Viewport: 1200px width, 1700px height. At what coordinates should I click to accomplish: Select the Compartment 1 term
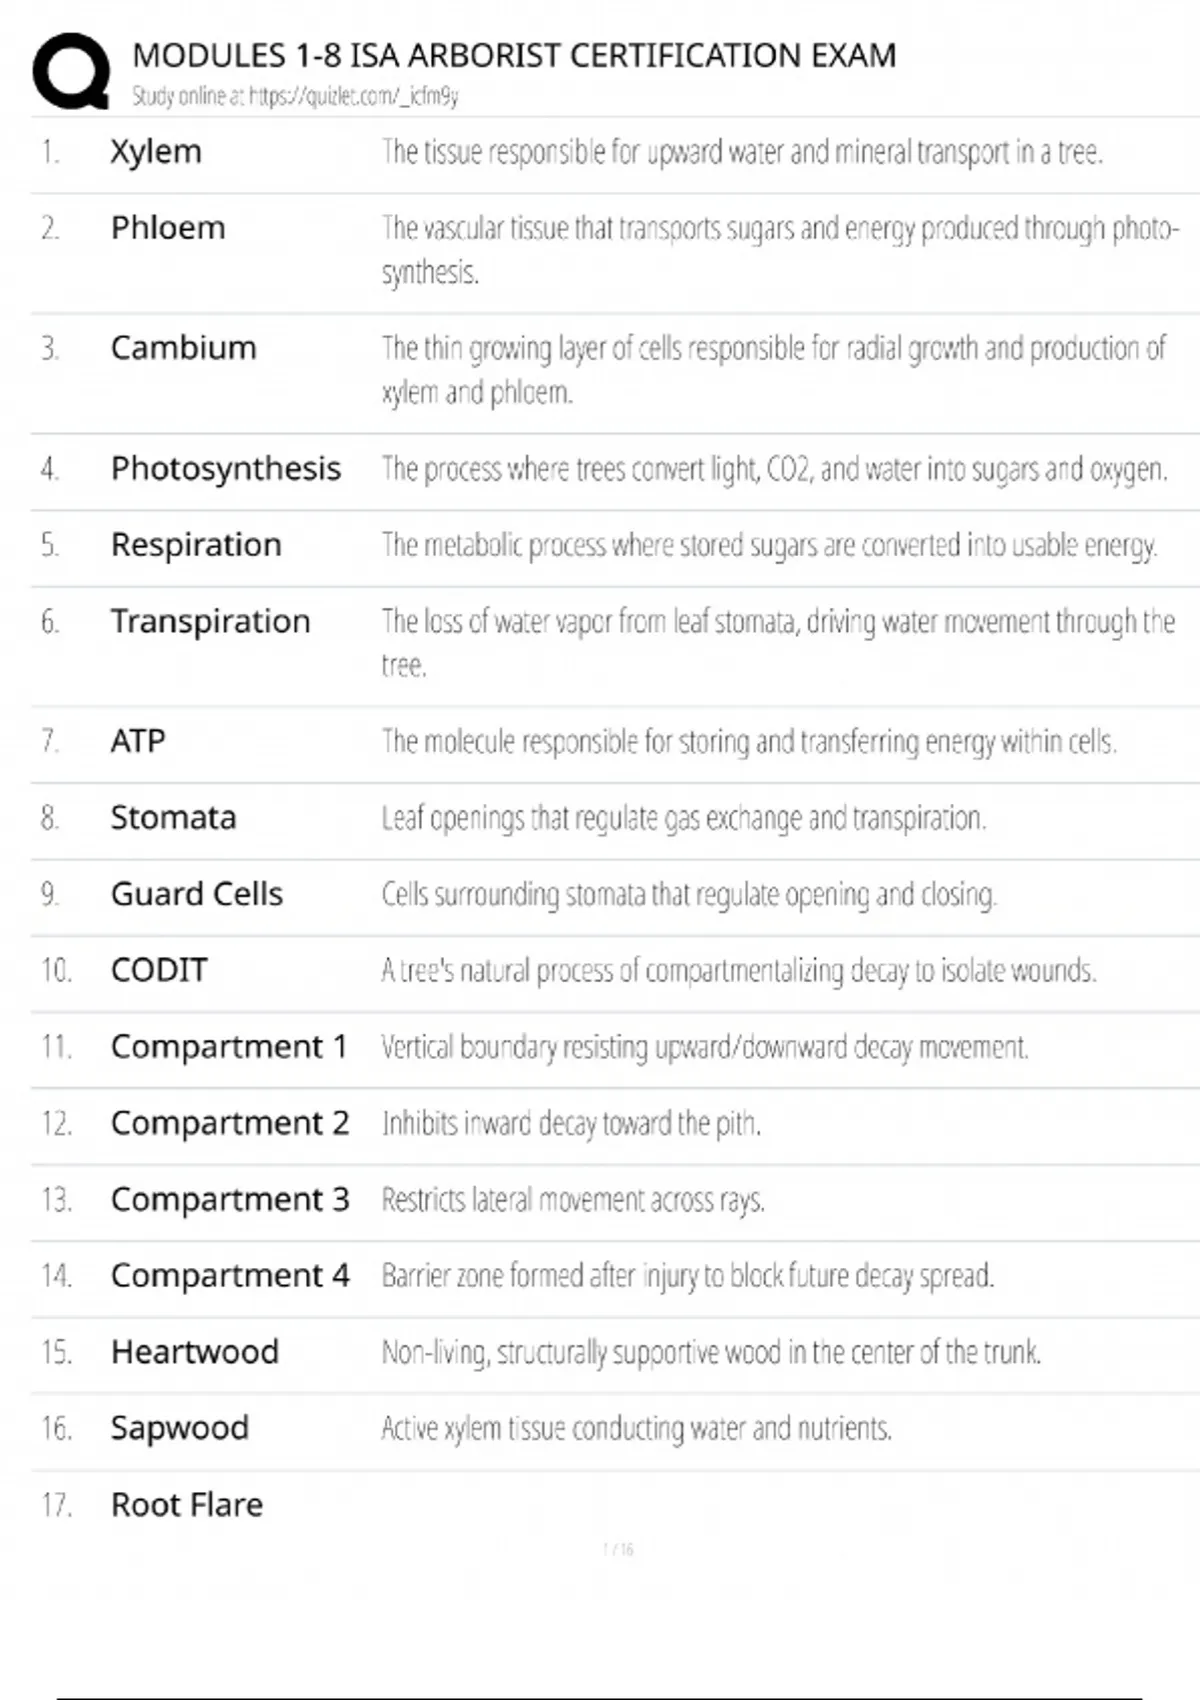pos(229,1047)
